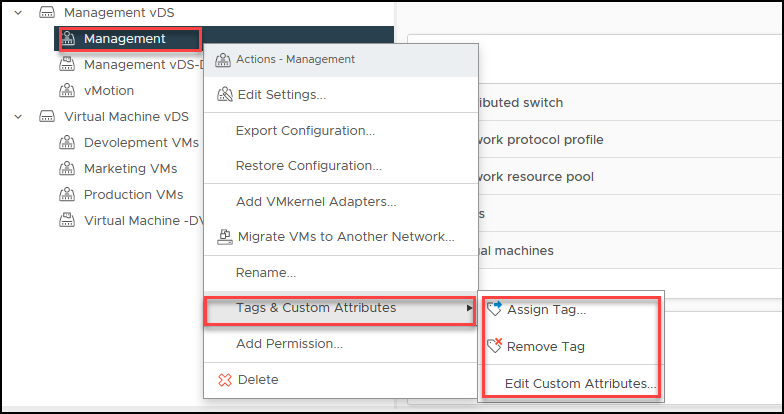Collapse the Management vDS tree node
This screenshot has width=784, height=414.
(x=18, y=12)
